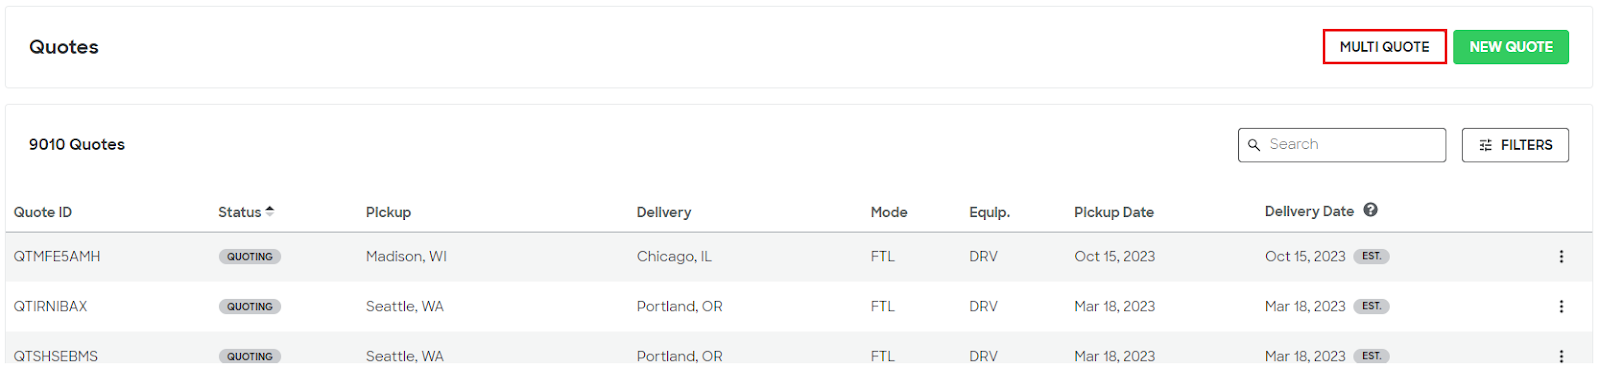Open three-dot menu for quote QTMFE5AMH

pos(1561,257)
